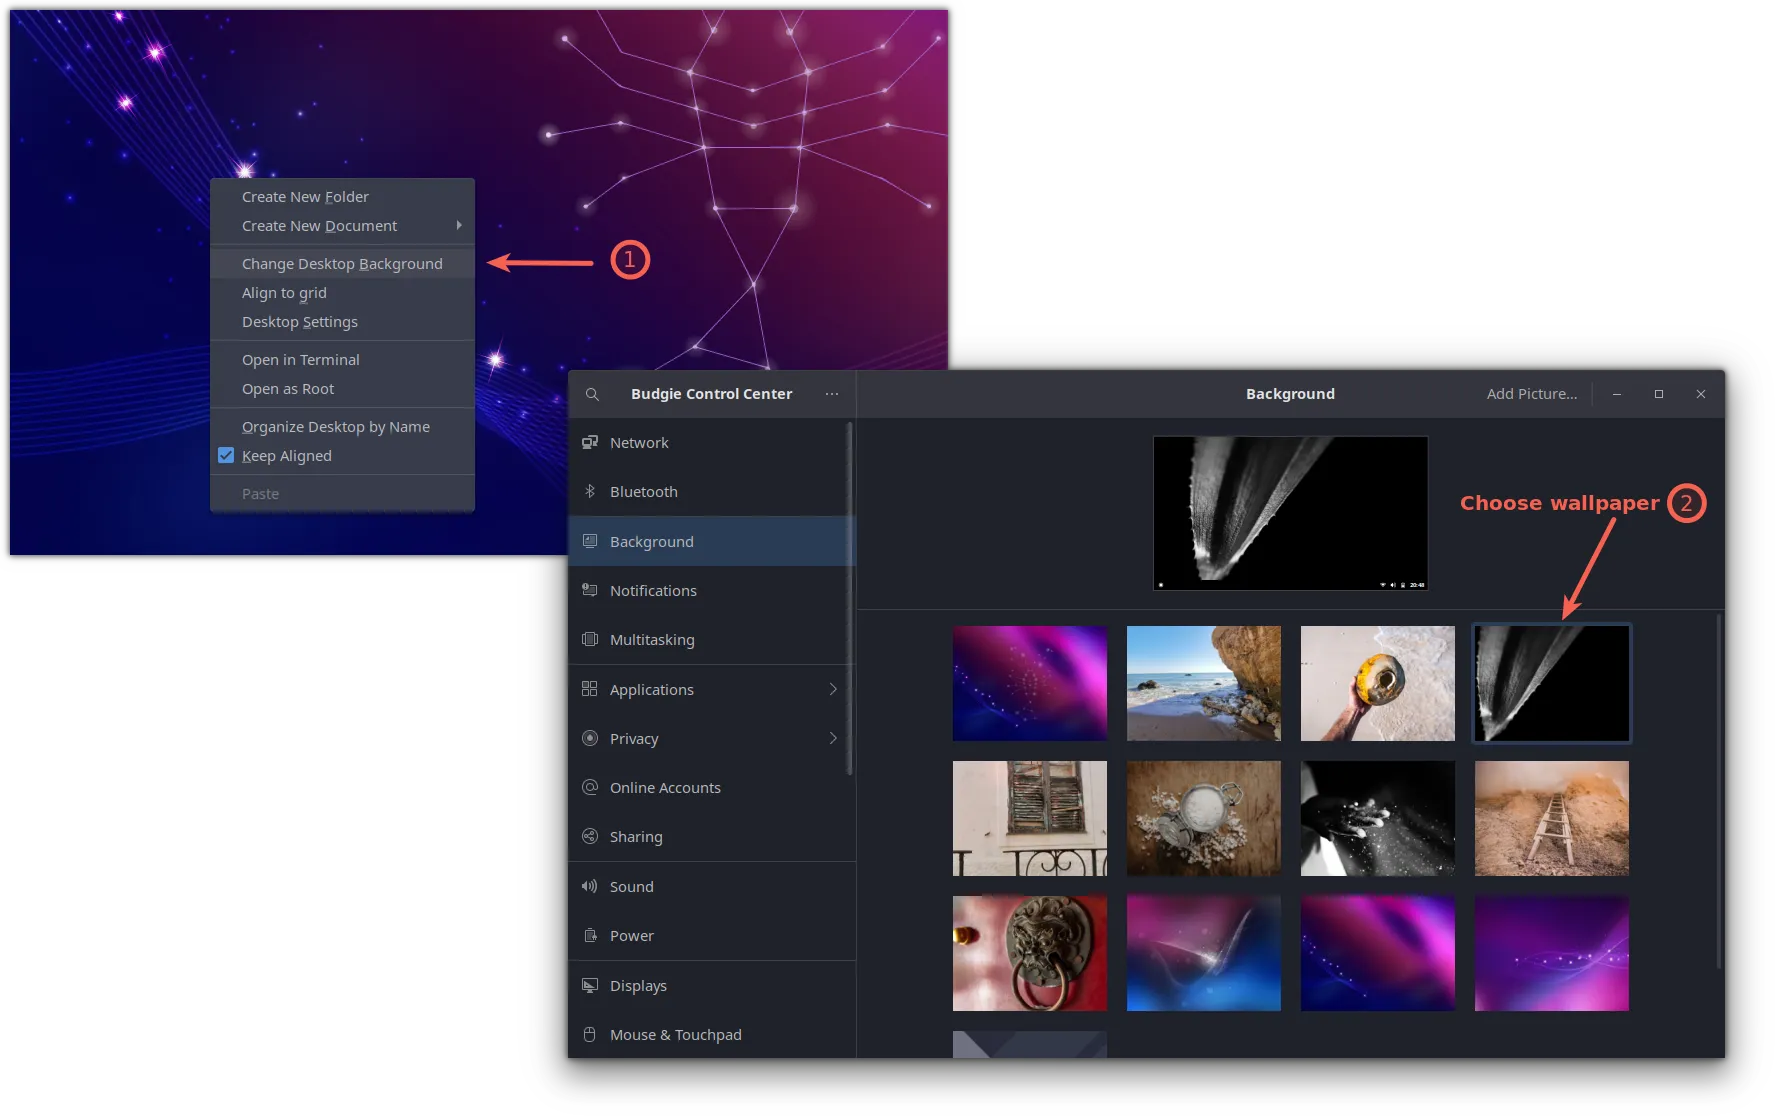
Task: Click the Bluetooth icon in the sidebar
Action: 590,491
